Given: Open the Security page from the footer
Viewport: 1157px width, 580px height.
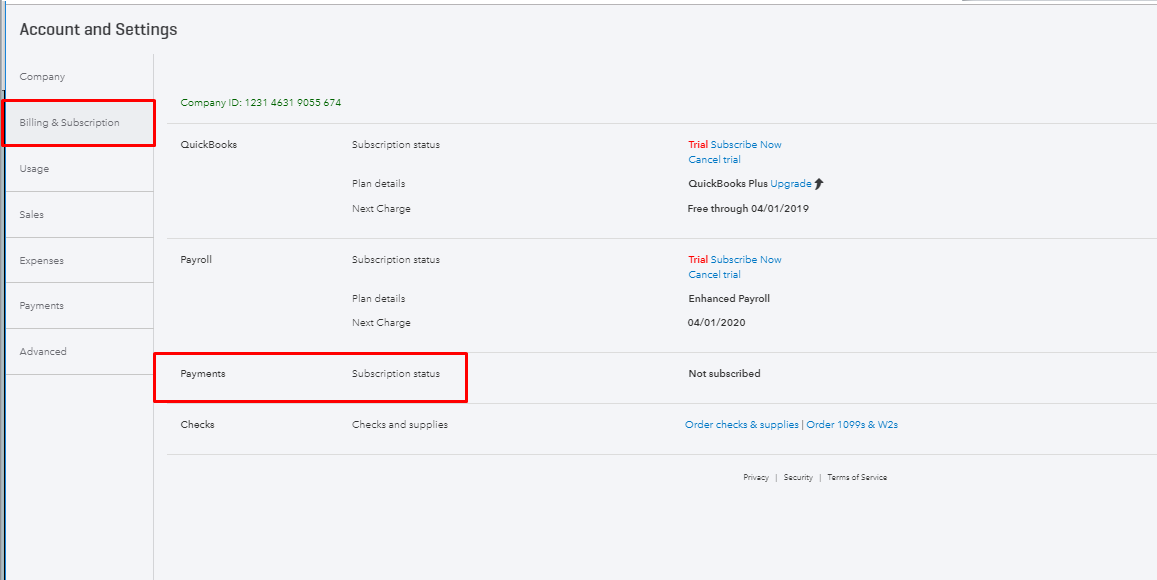Looking at the screenshot, I should pos(799,477).
